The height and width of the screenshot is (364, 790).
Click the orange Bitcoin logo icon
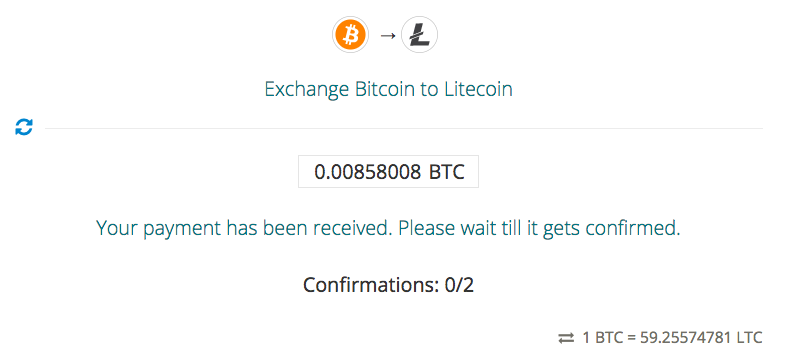point(351,36)
